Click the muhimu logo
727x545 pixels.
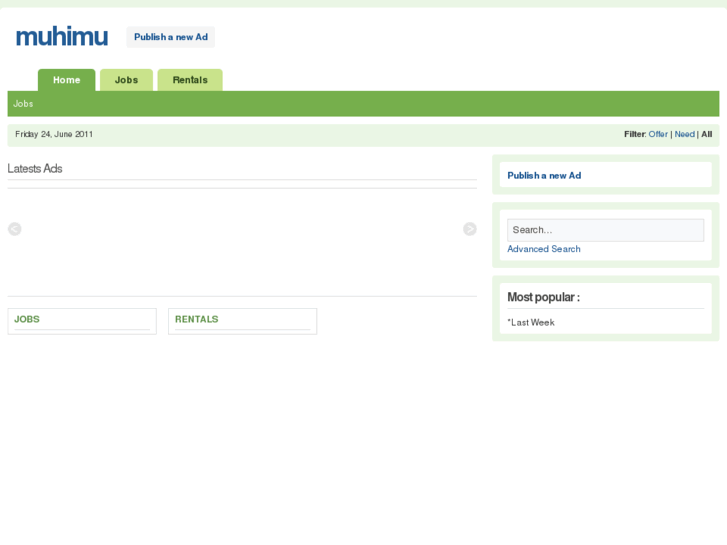pyautogui.click(x=62, y=37)
